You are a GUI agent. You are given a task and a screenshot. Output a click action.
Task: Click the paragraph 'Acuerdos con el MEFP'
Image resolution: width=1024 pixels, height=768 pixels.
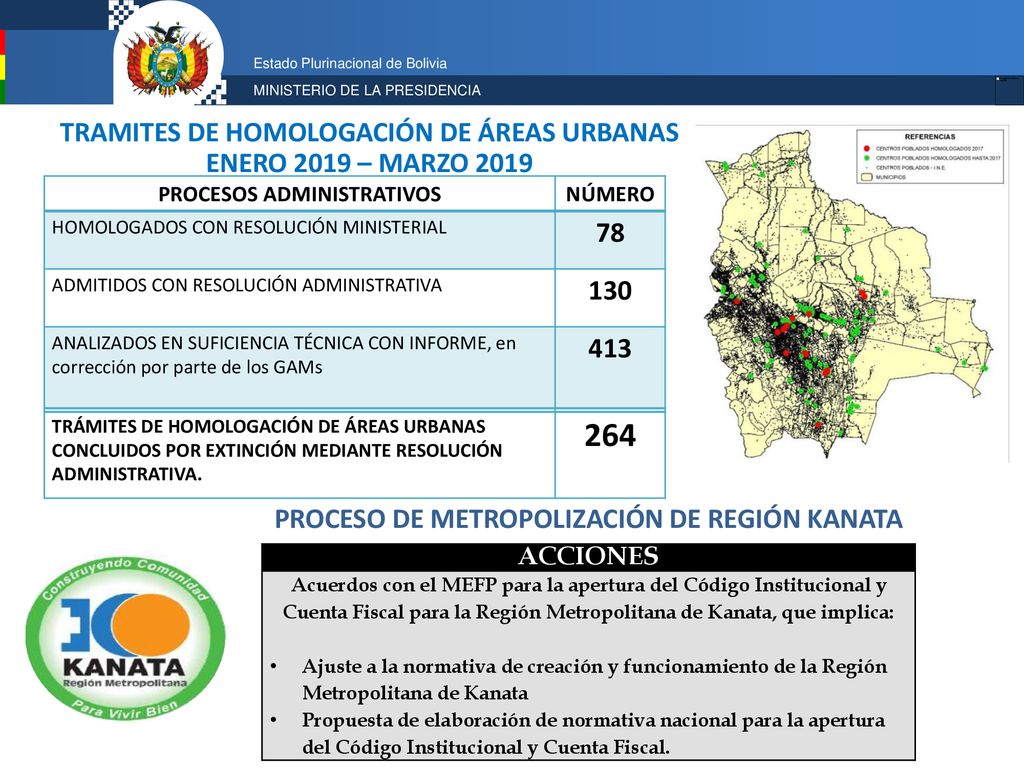[588, 599]
